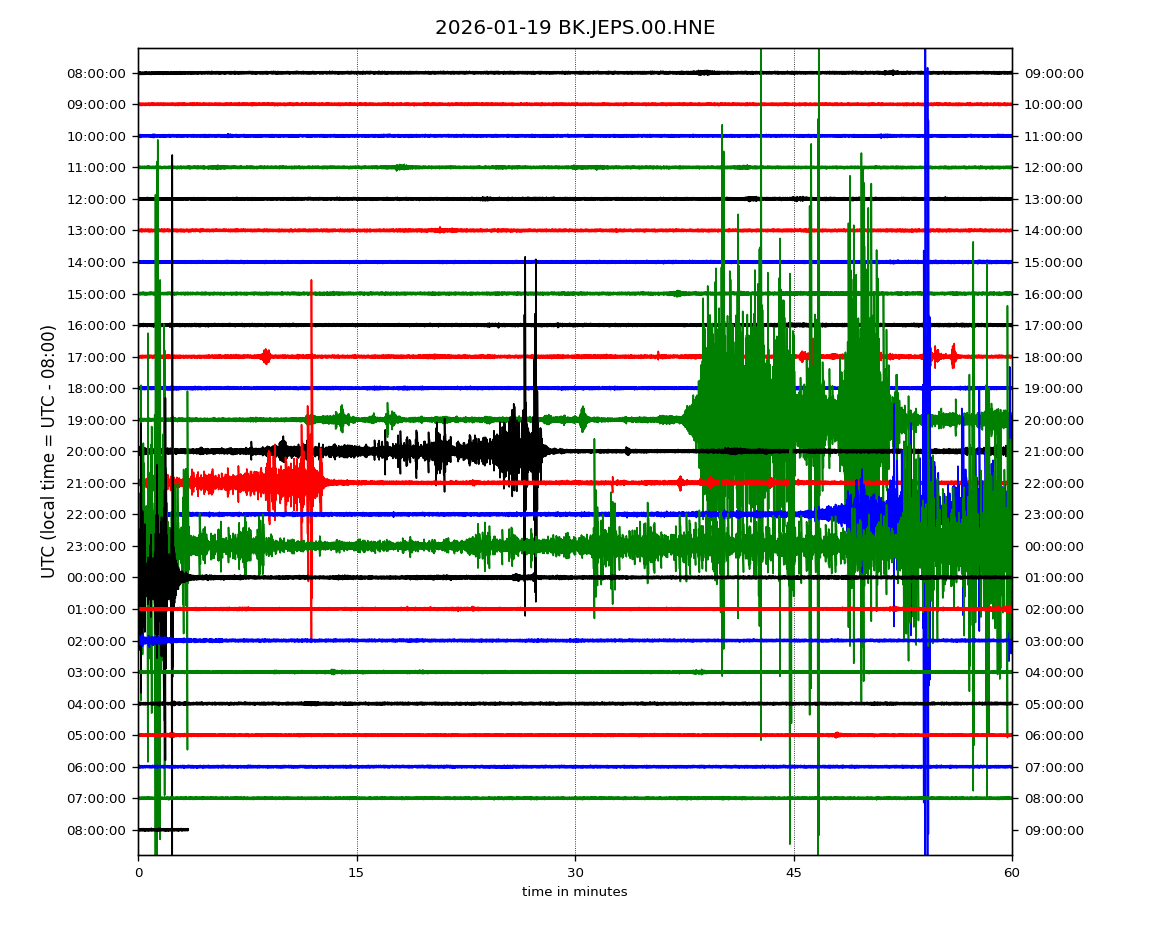Click the 00:00:00 label on left axis
The image size is (1150, 950).
(x=98, y=578)
